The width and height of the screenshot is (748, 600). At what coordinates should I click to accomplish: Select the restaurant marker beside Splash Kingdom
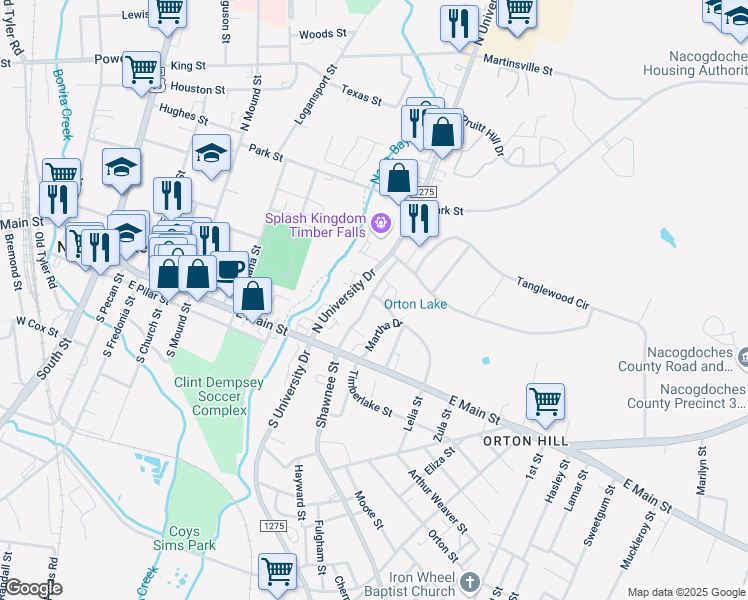coord(419,221)
